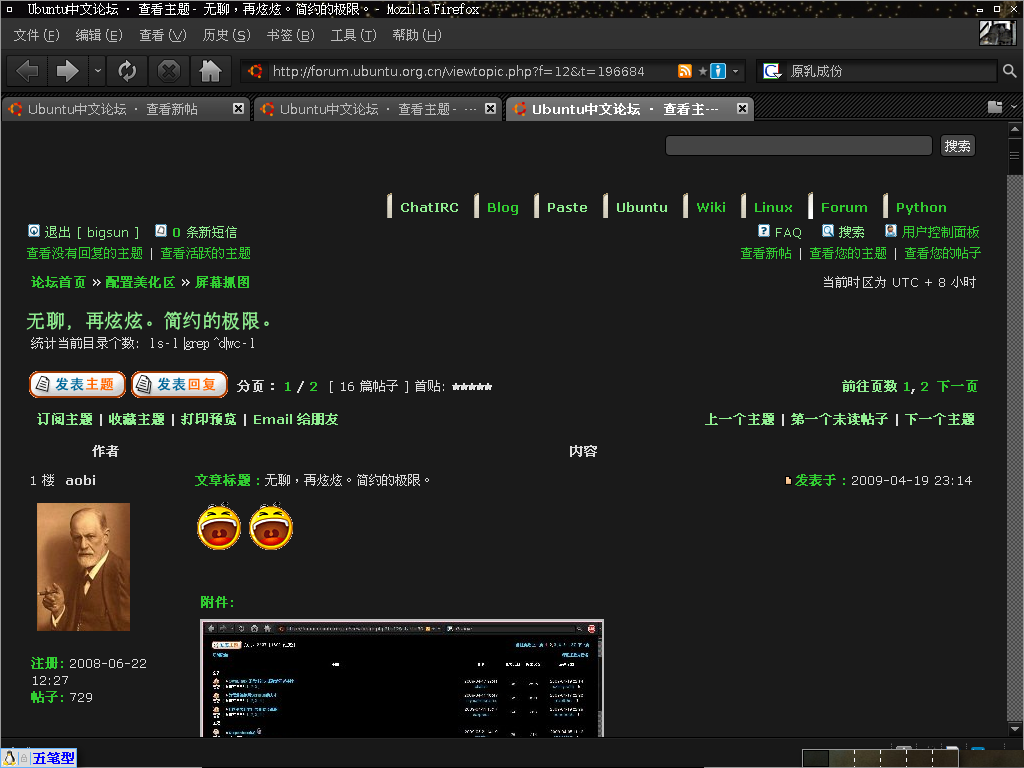
Task: Click 订阅主题 subscribe link
Action: [x=65, y=419]
